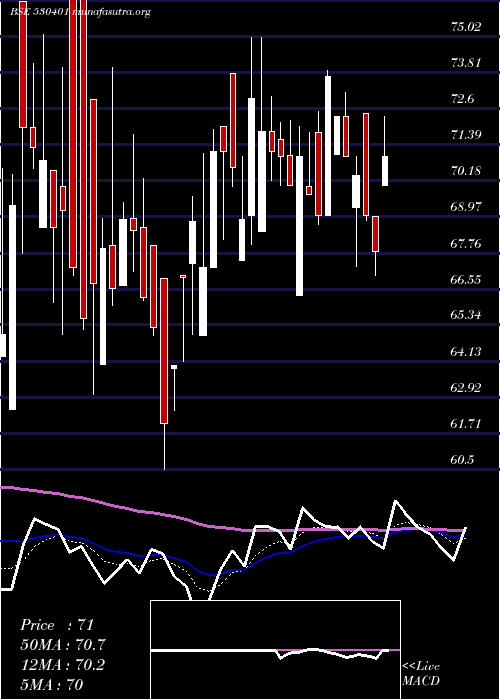Click the 68.97 price axis label
500x700 pixels.
pyautogui.click(x=466, y=207)
